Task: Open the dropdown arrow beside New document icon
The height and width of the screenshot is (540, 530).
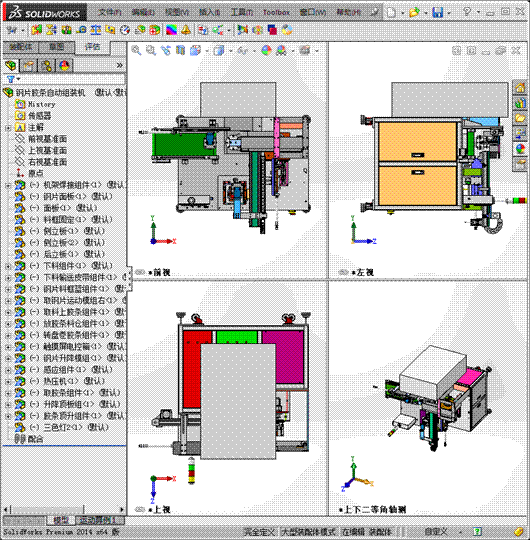Action: click(403, 13)
